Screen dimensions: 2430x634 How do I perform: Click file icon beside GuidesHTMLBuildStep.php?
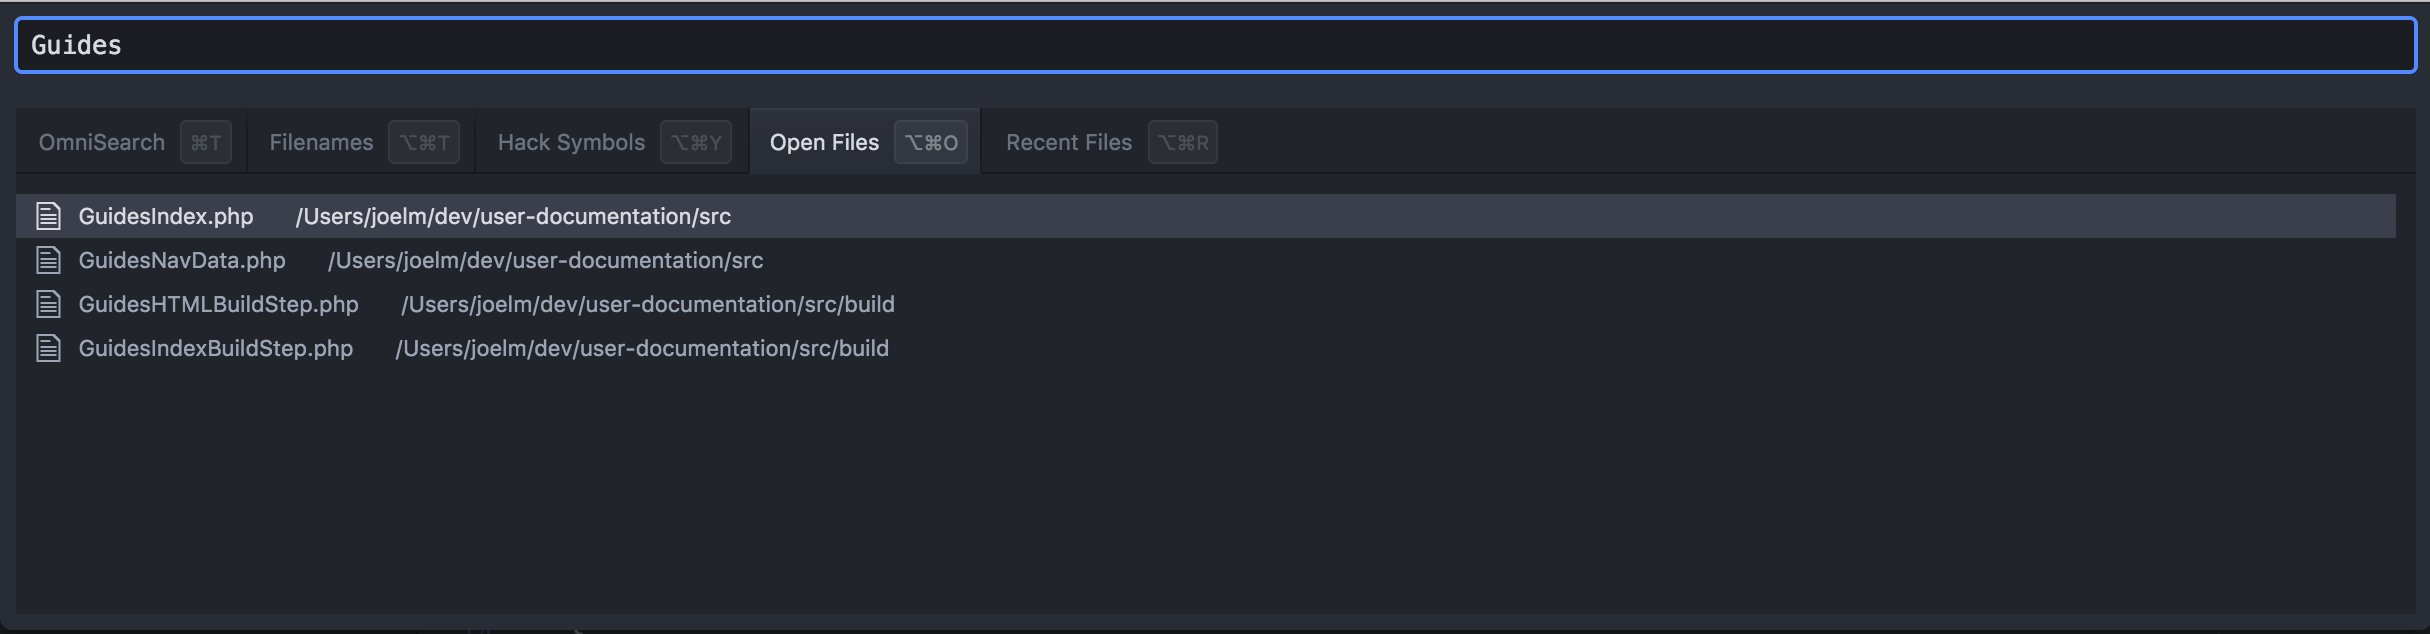pyautogui.click(x=48, y=304)
